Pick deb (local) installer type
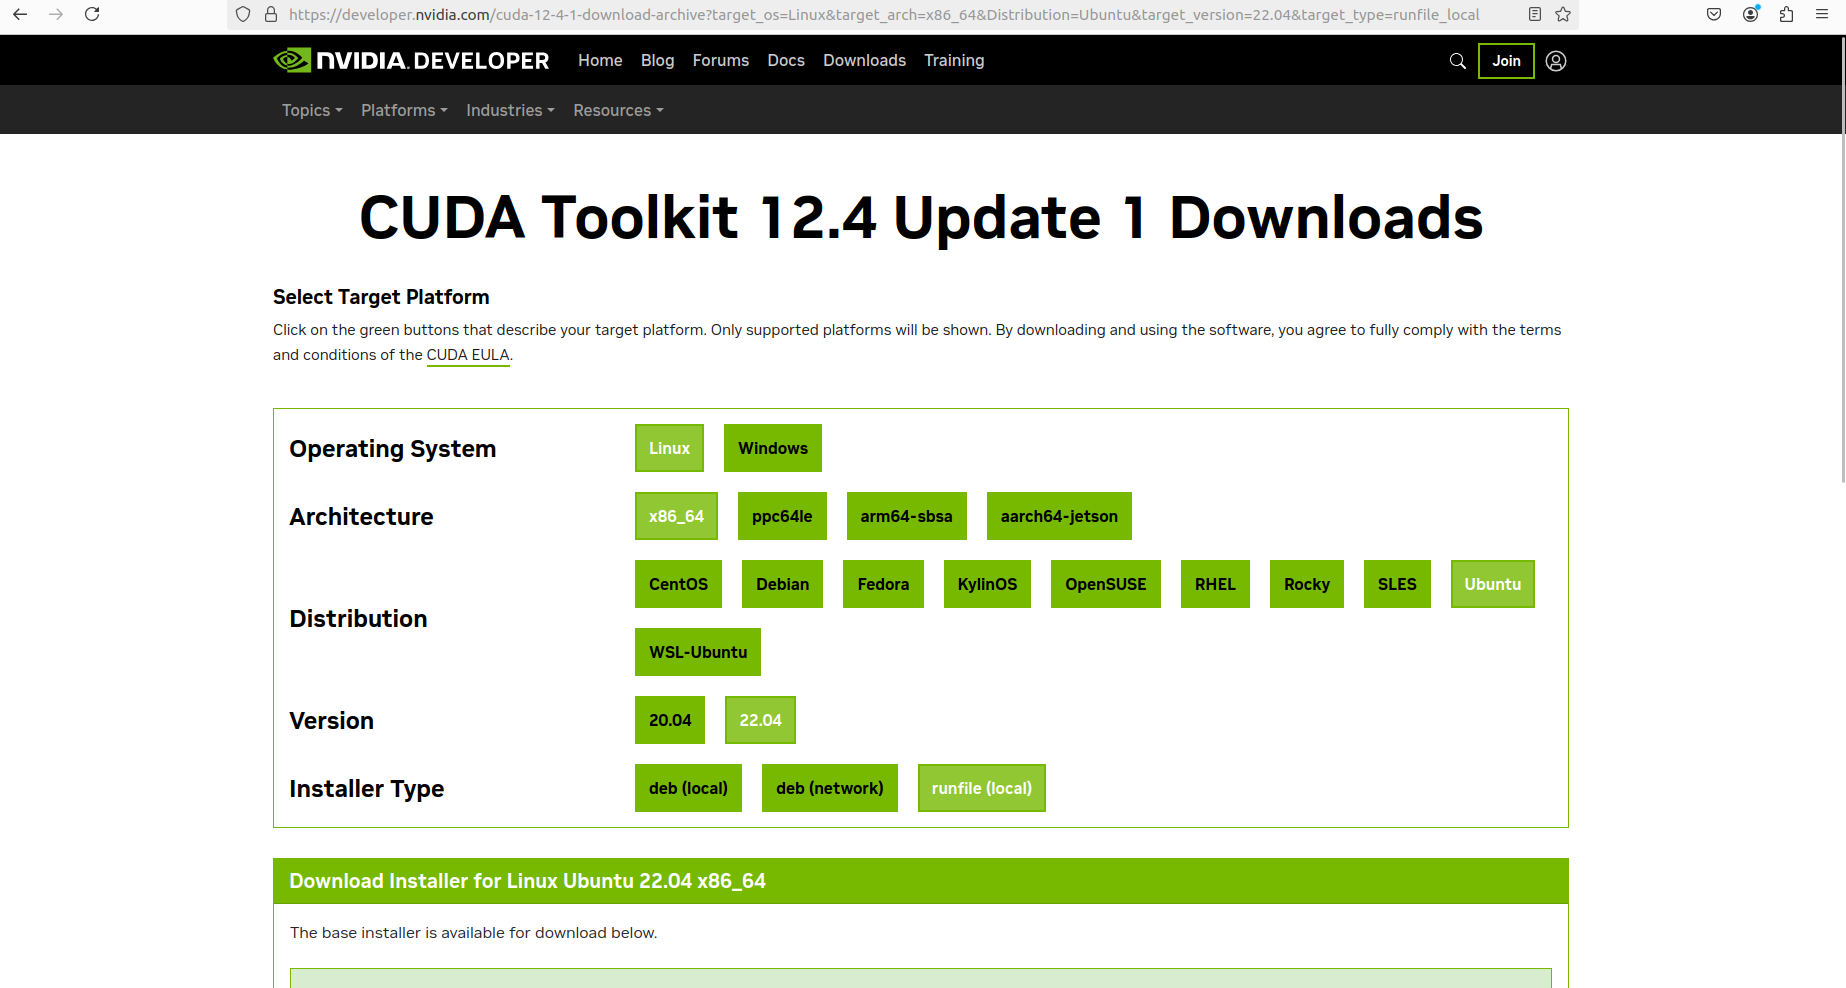The image size is (1846, 988). [688, 788]
